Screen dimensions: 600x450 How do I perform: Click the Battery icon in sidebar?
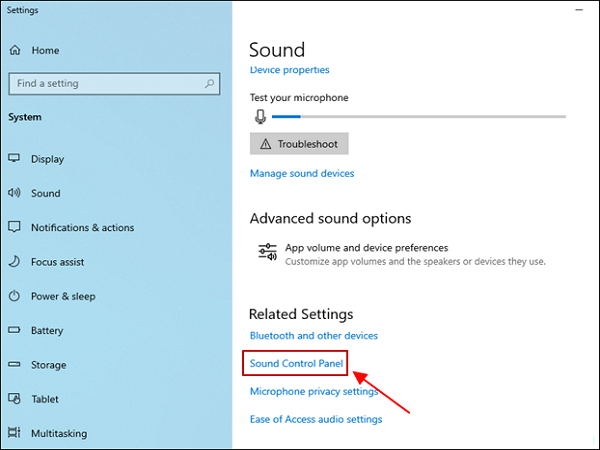click(x=14, y=331)
